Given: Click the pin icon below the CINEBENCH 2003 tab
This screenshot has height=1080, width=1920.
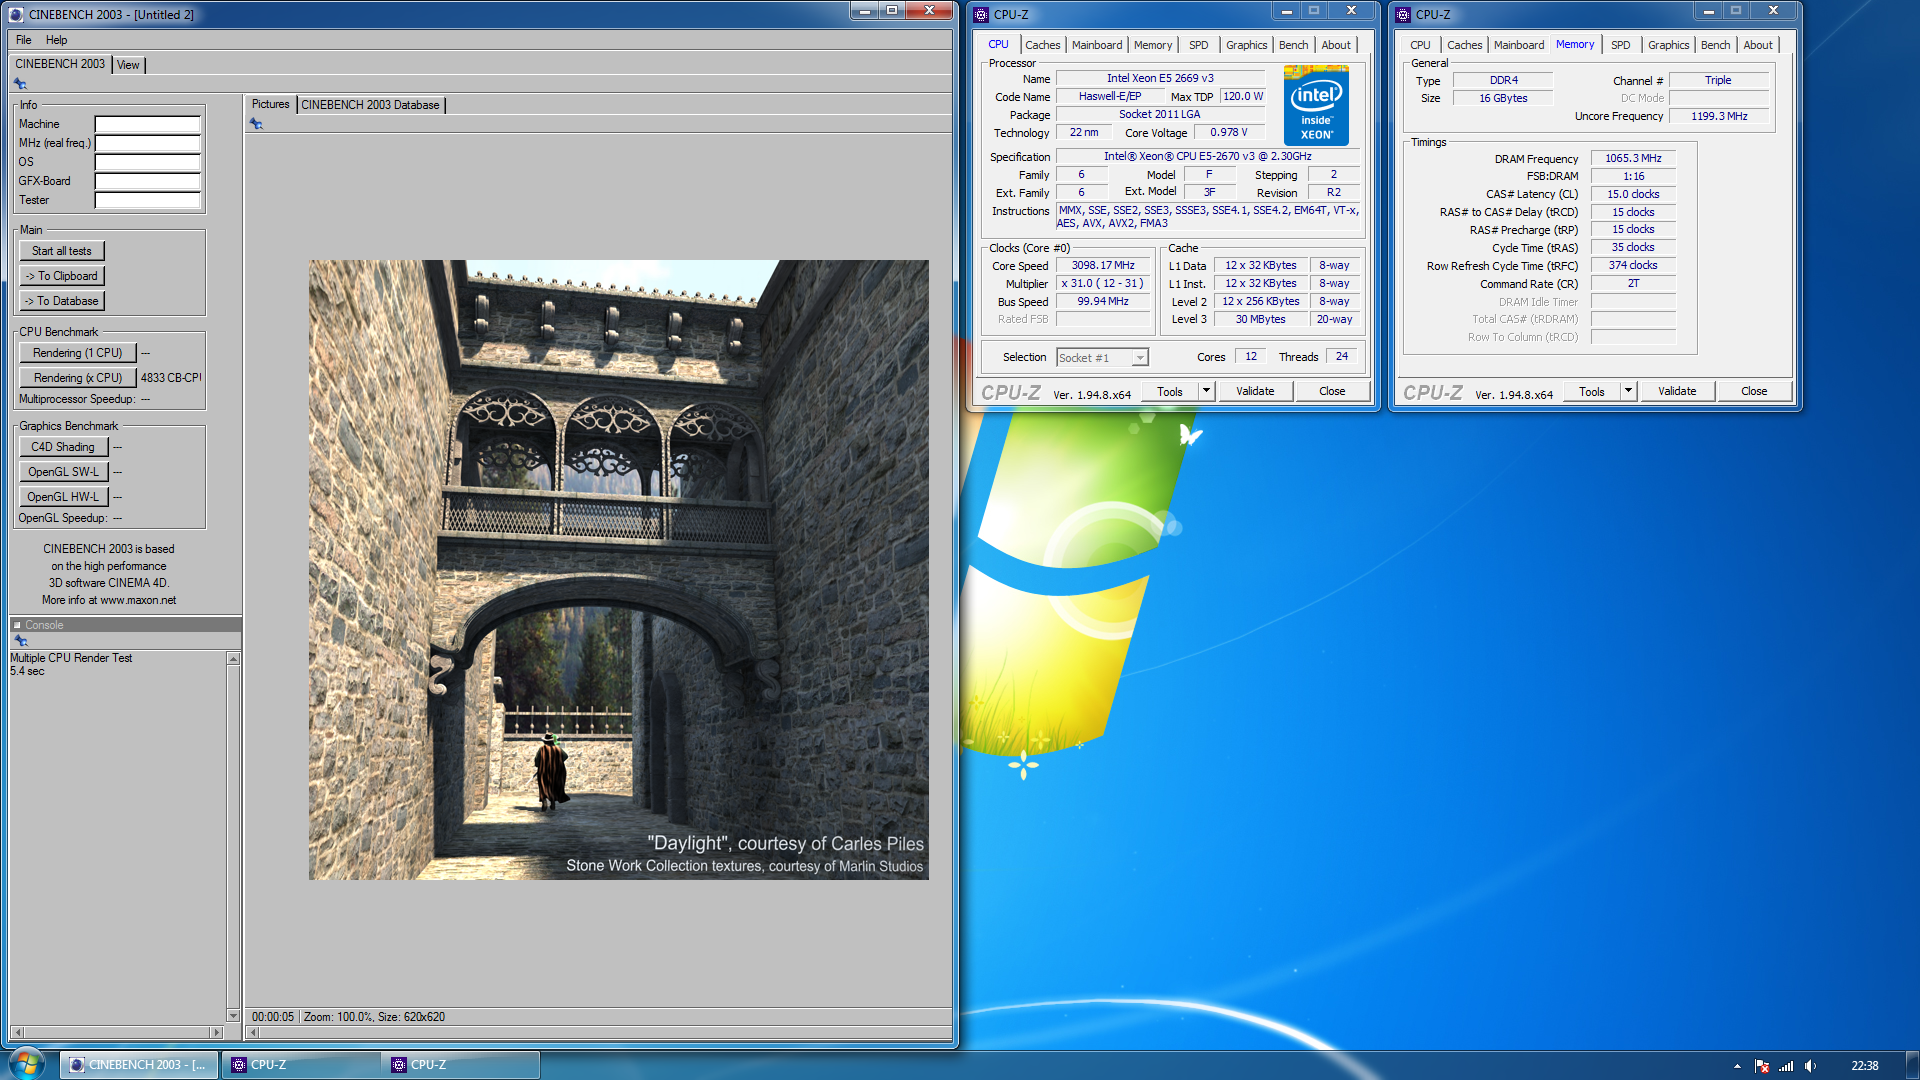Looking at the screenshot, I should pyautogui.click(x=21, y=84).
